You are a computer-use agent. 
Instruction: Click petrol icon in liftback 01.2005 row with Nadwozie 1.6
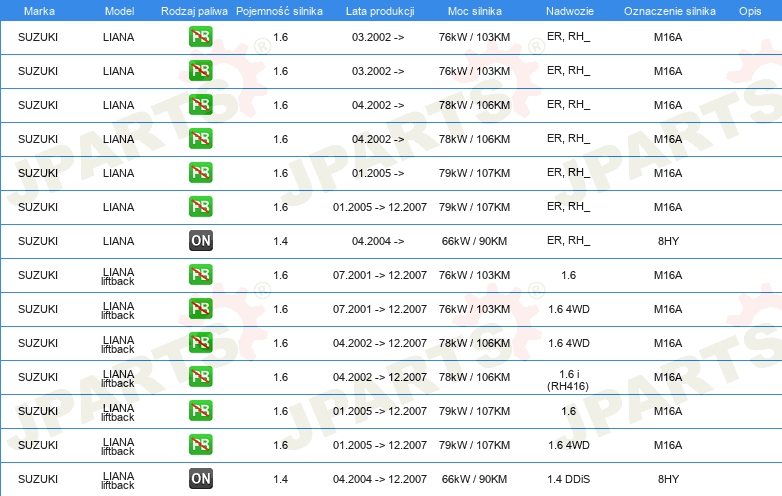[201, 411]
